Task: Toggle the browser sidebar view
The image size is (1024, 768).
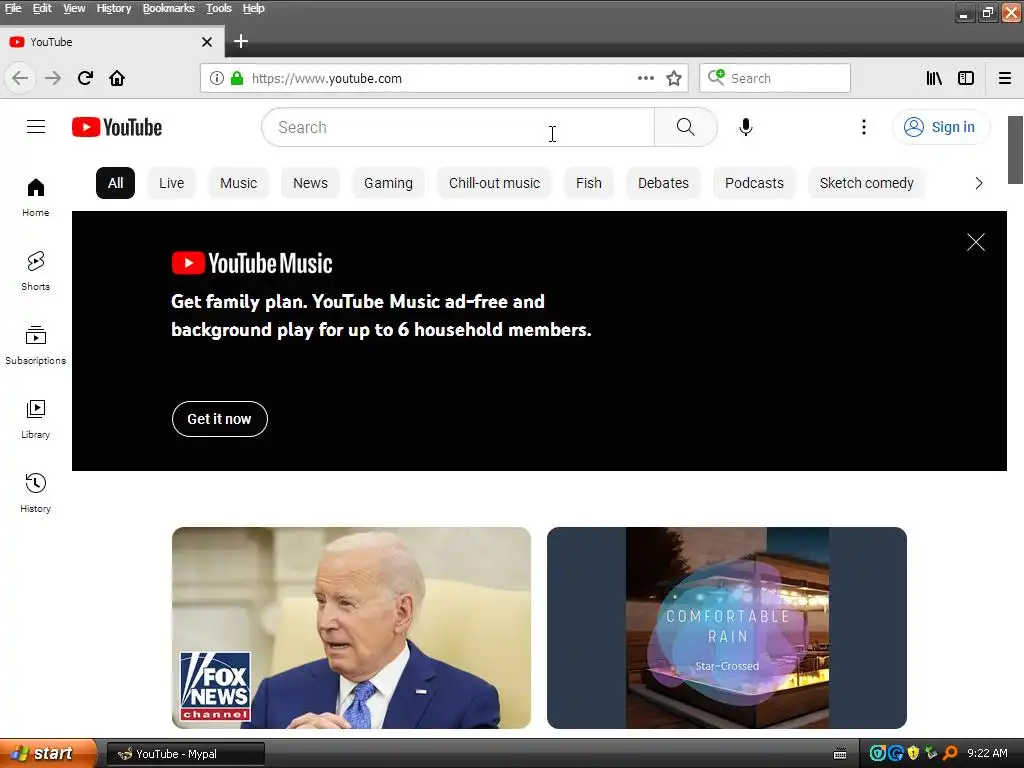Action: pyautogui.click(x=966, y=78)
